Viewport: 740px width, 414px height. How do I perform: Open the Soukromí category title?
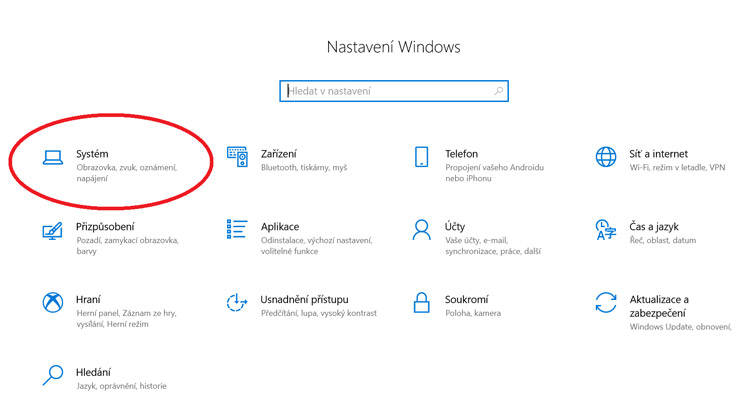pos(467,299)
